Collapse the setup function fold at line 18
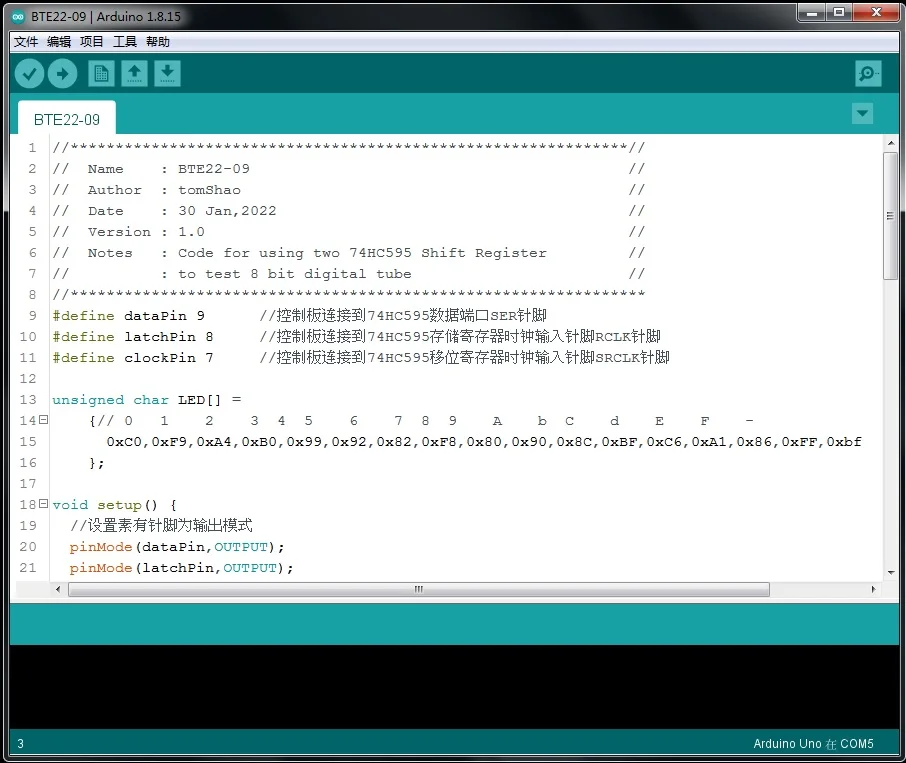The height and width of the screenshot is (763, 906). [43, 504]
